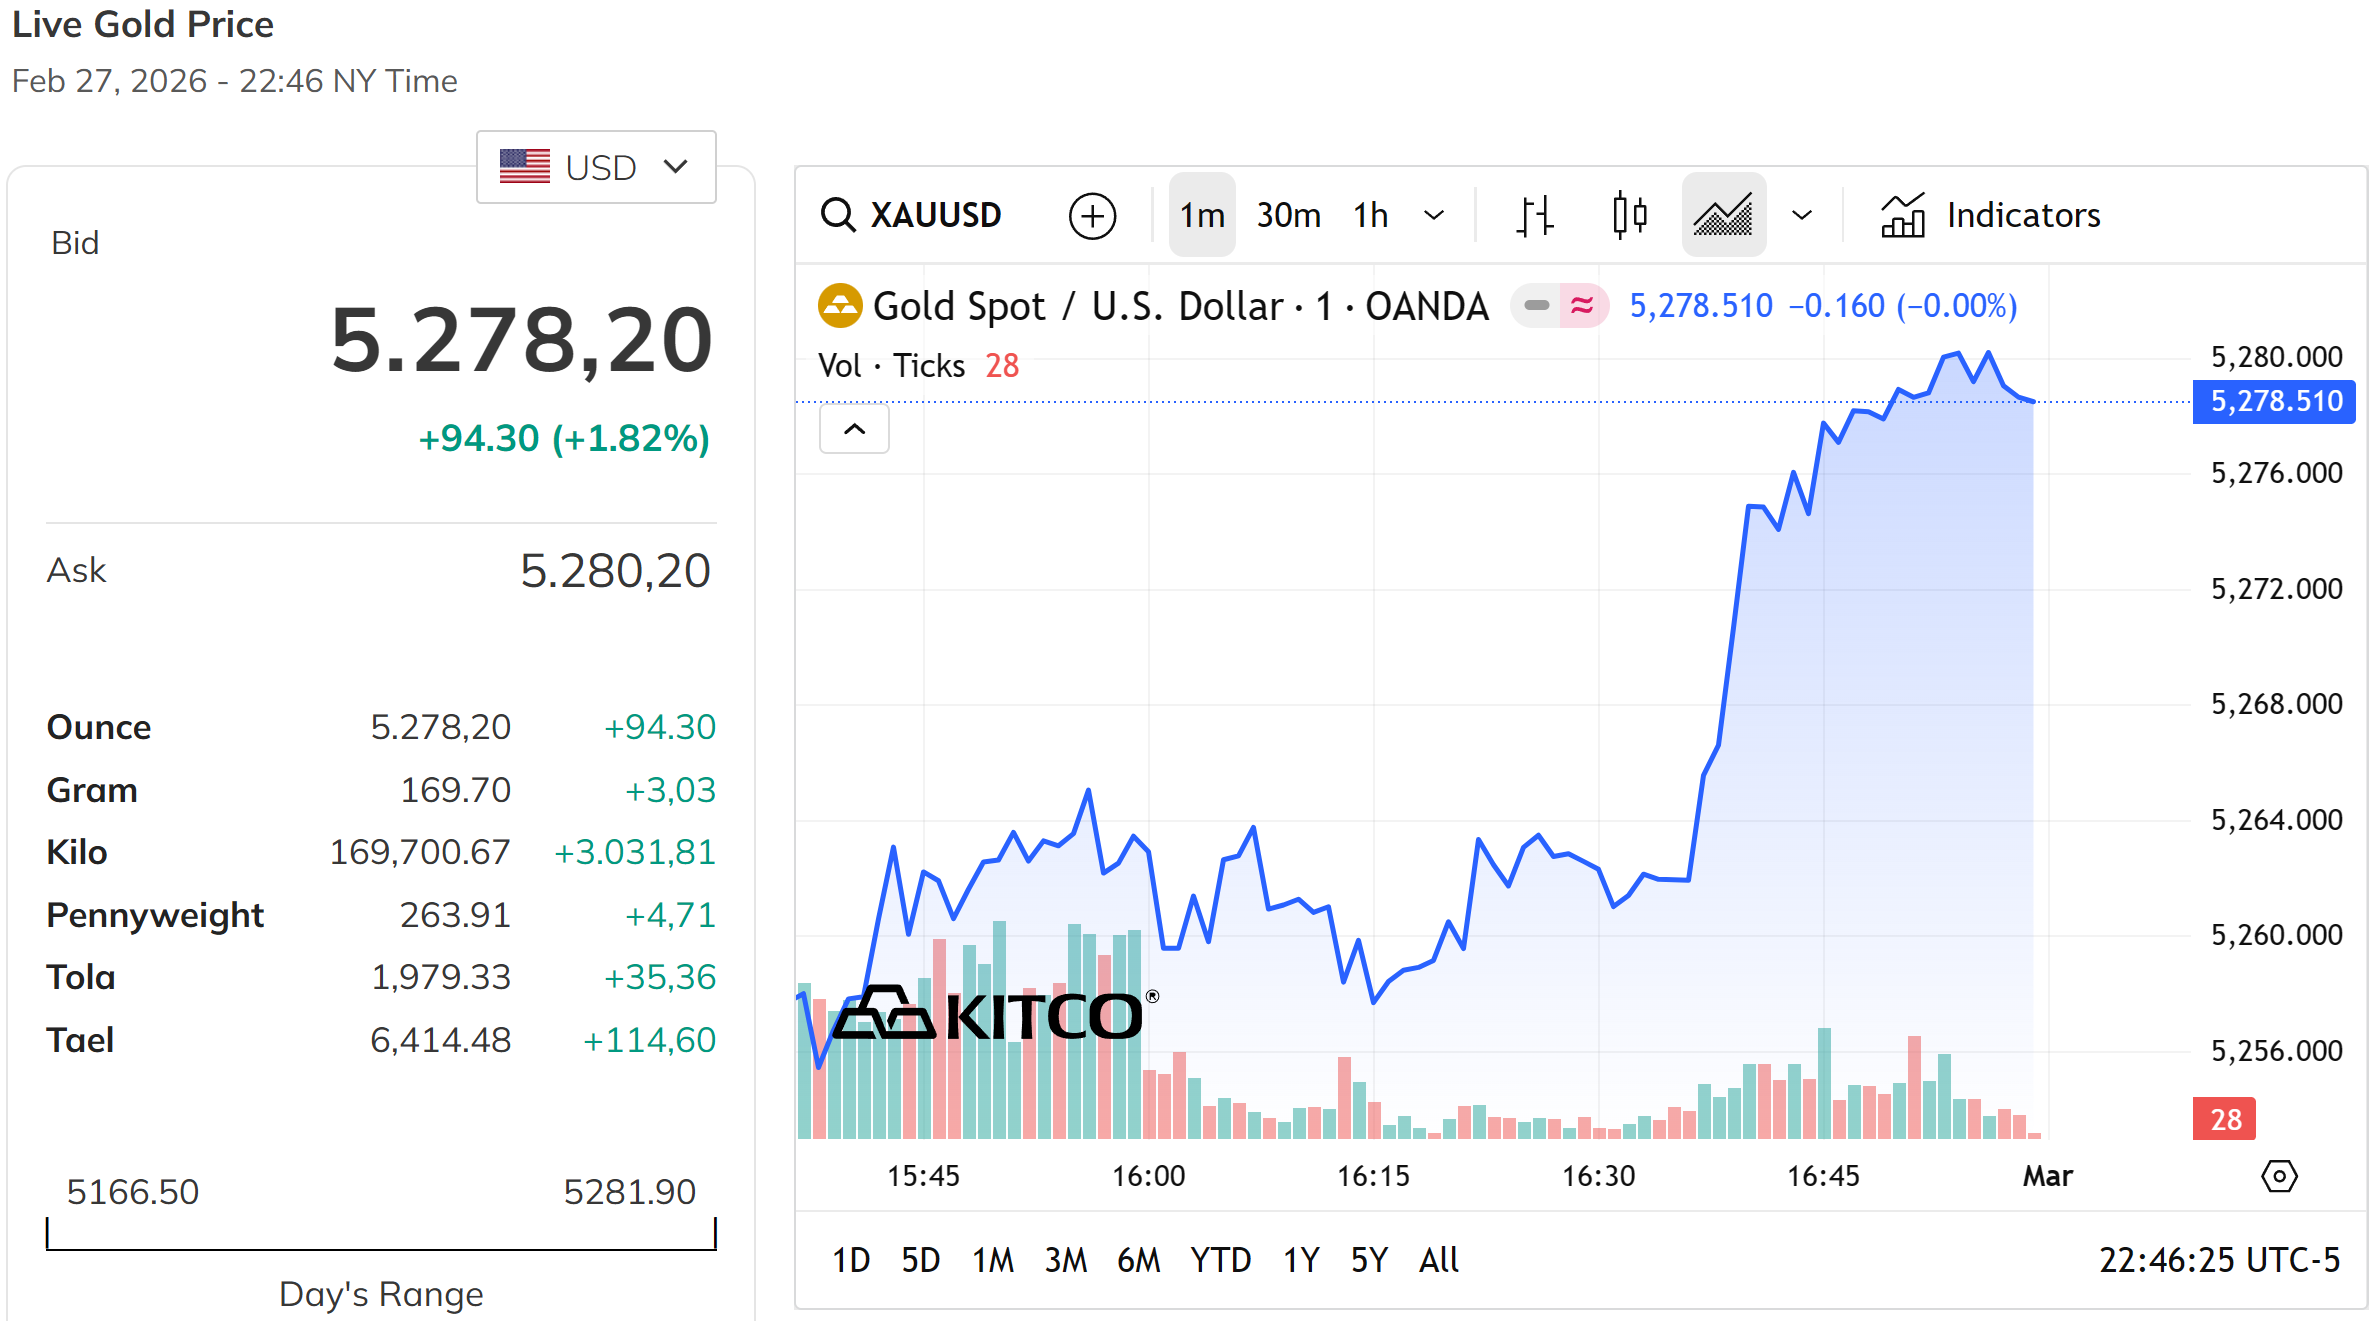This screenshot has height=1321, width=2374.
Task: Click the Day's Range bar
Action: (x=381, y=1235)
